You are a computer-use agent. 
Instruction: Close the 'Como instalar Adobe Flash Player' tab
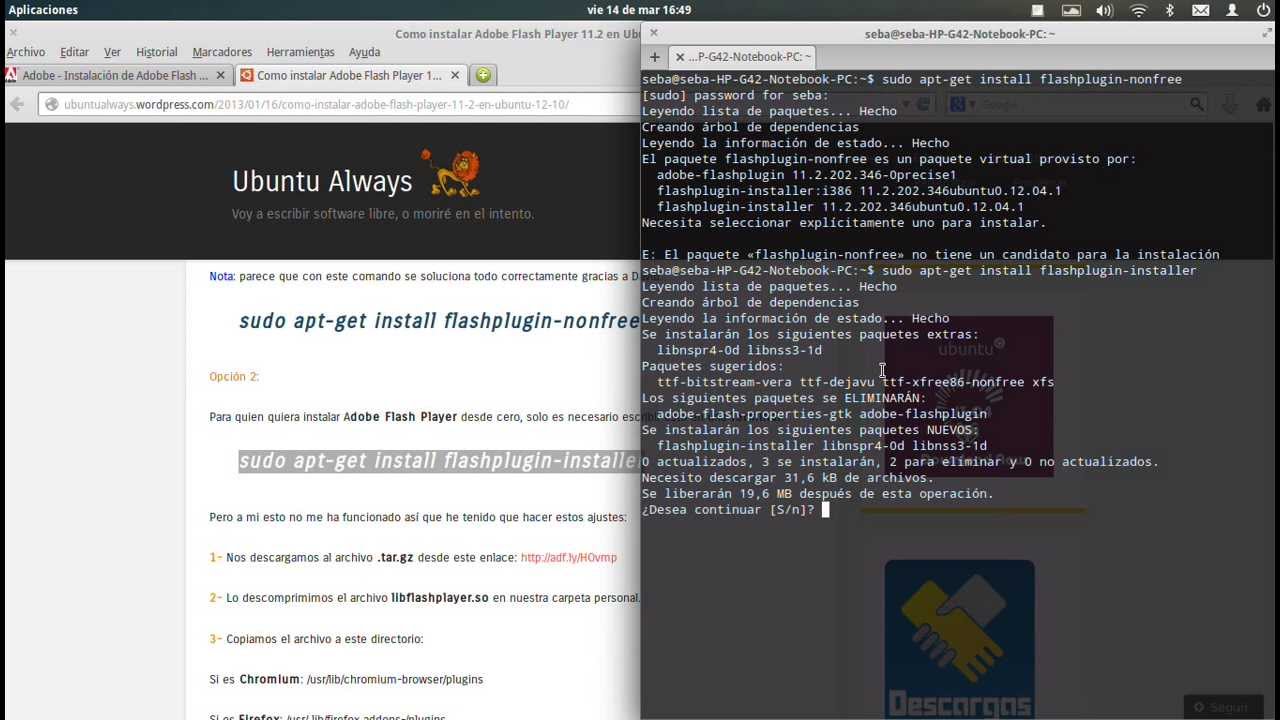click(455, 75)
